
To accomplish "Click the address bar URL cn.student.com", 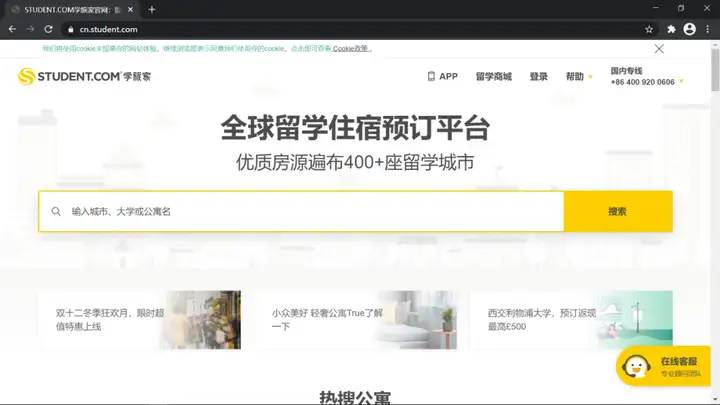I will coord(108,29).
